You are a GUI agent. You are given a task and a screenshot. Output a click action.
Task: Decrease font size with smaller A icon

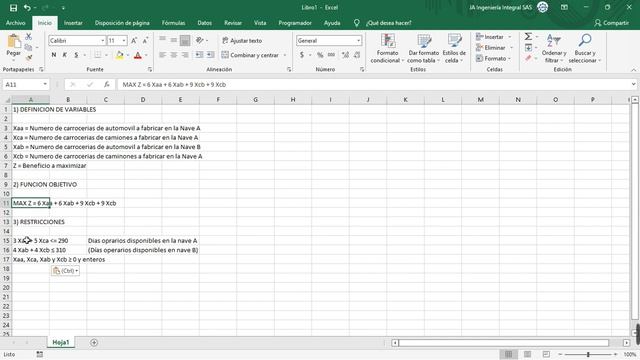[145, 40]
